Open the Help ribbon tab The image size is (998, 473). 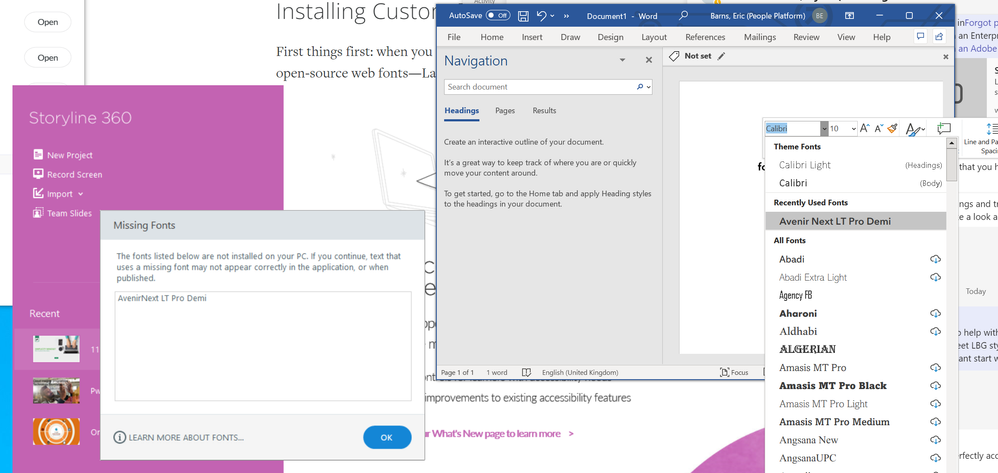[x=882, y=37]
